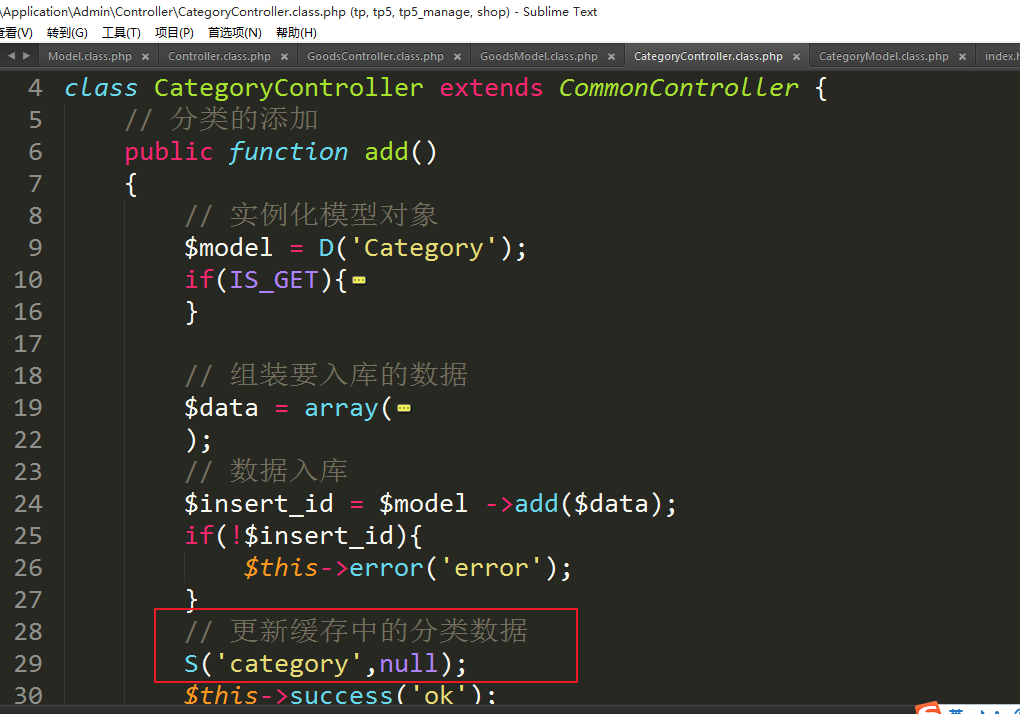Close the GoodsModel.class.php tab
The width and height of the screenshot is (1020, 714).
[x=611, y=57]
